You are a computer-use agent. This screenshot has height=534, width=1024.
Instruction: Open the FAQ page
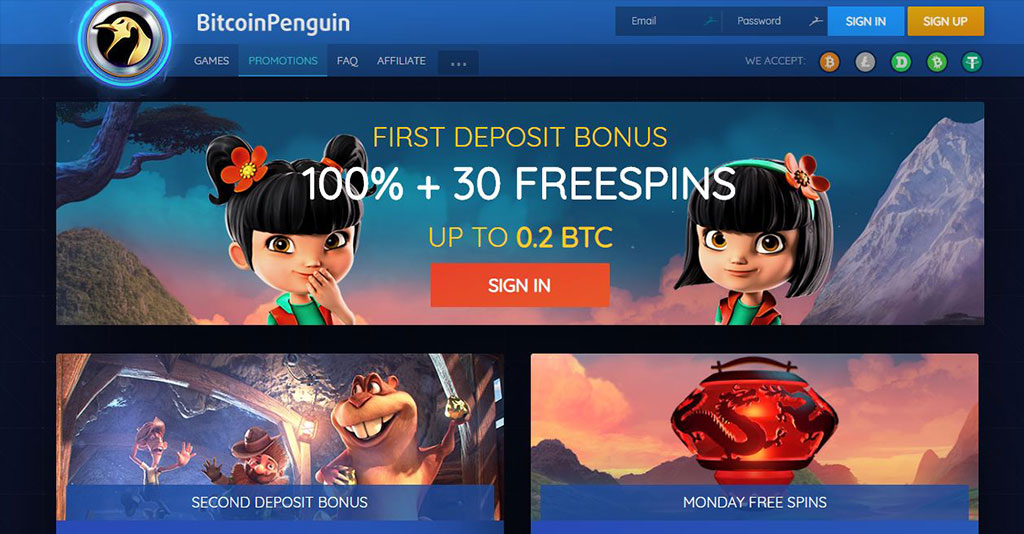coord(347,61)
